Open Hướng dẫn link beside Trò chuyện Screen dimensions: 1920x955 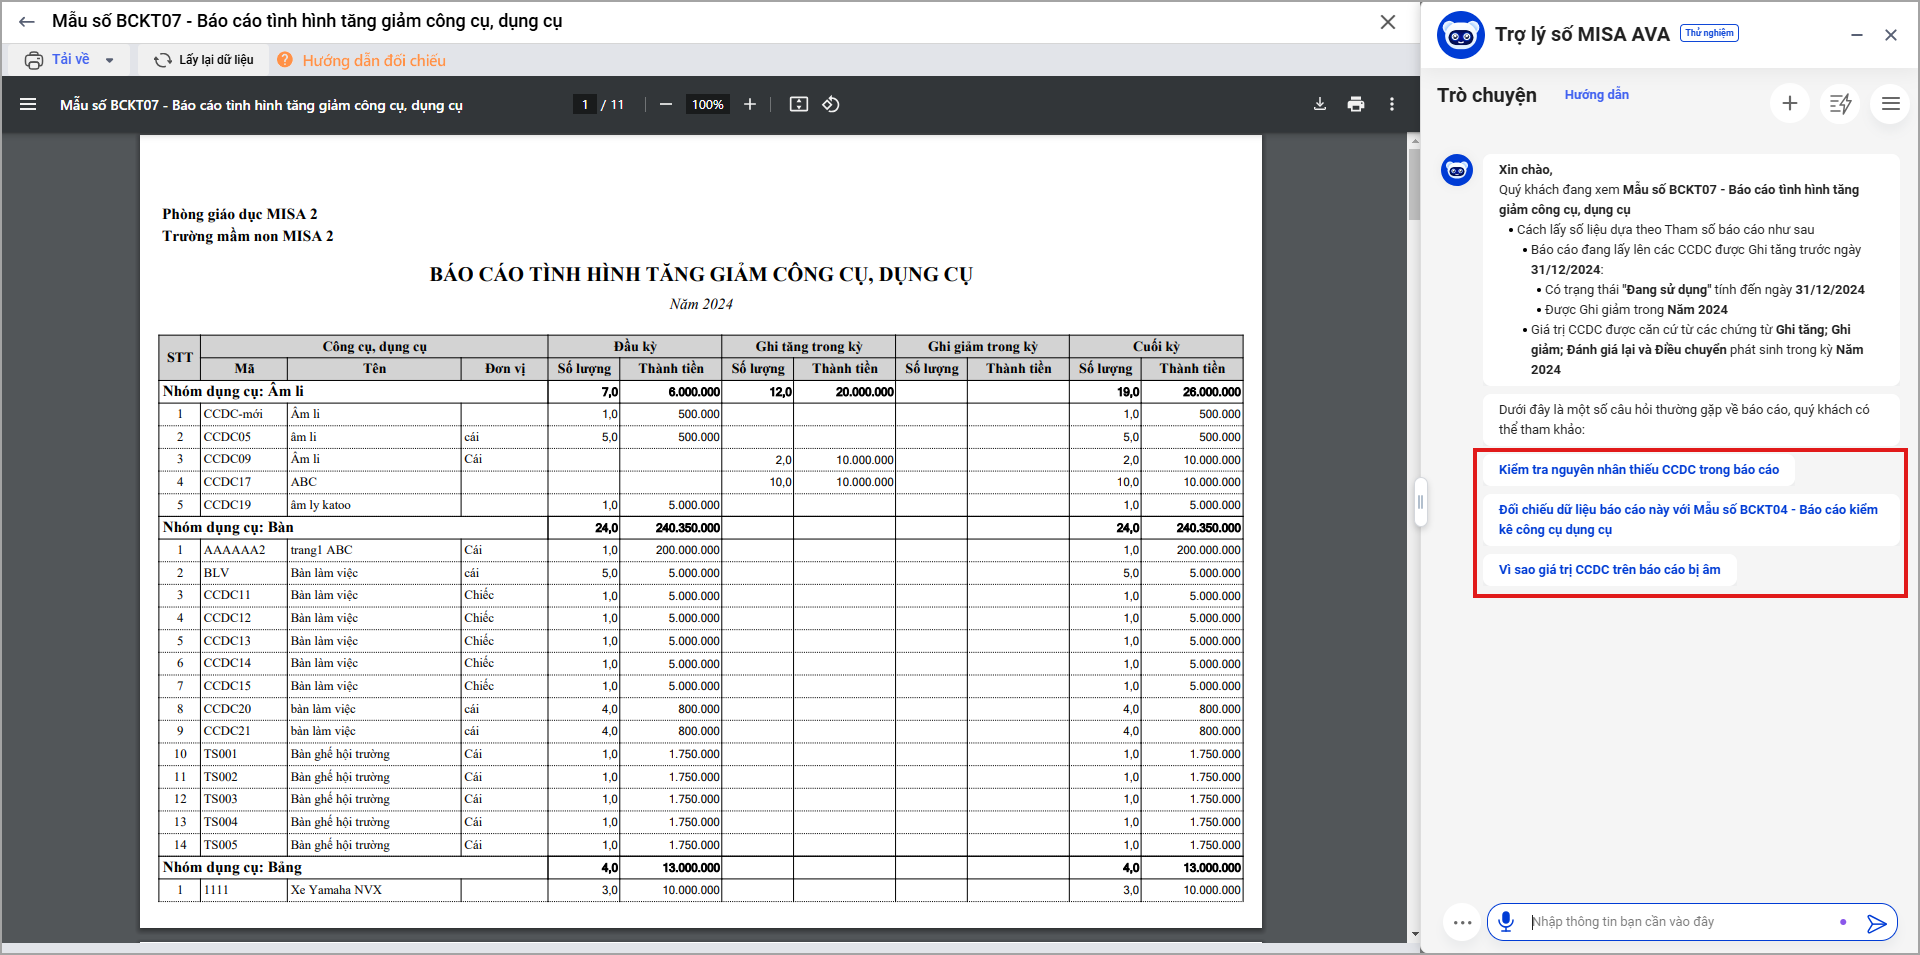pos(1597,95)
